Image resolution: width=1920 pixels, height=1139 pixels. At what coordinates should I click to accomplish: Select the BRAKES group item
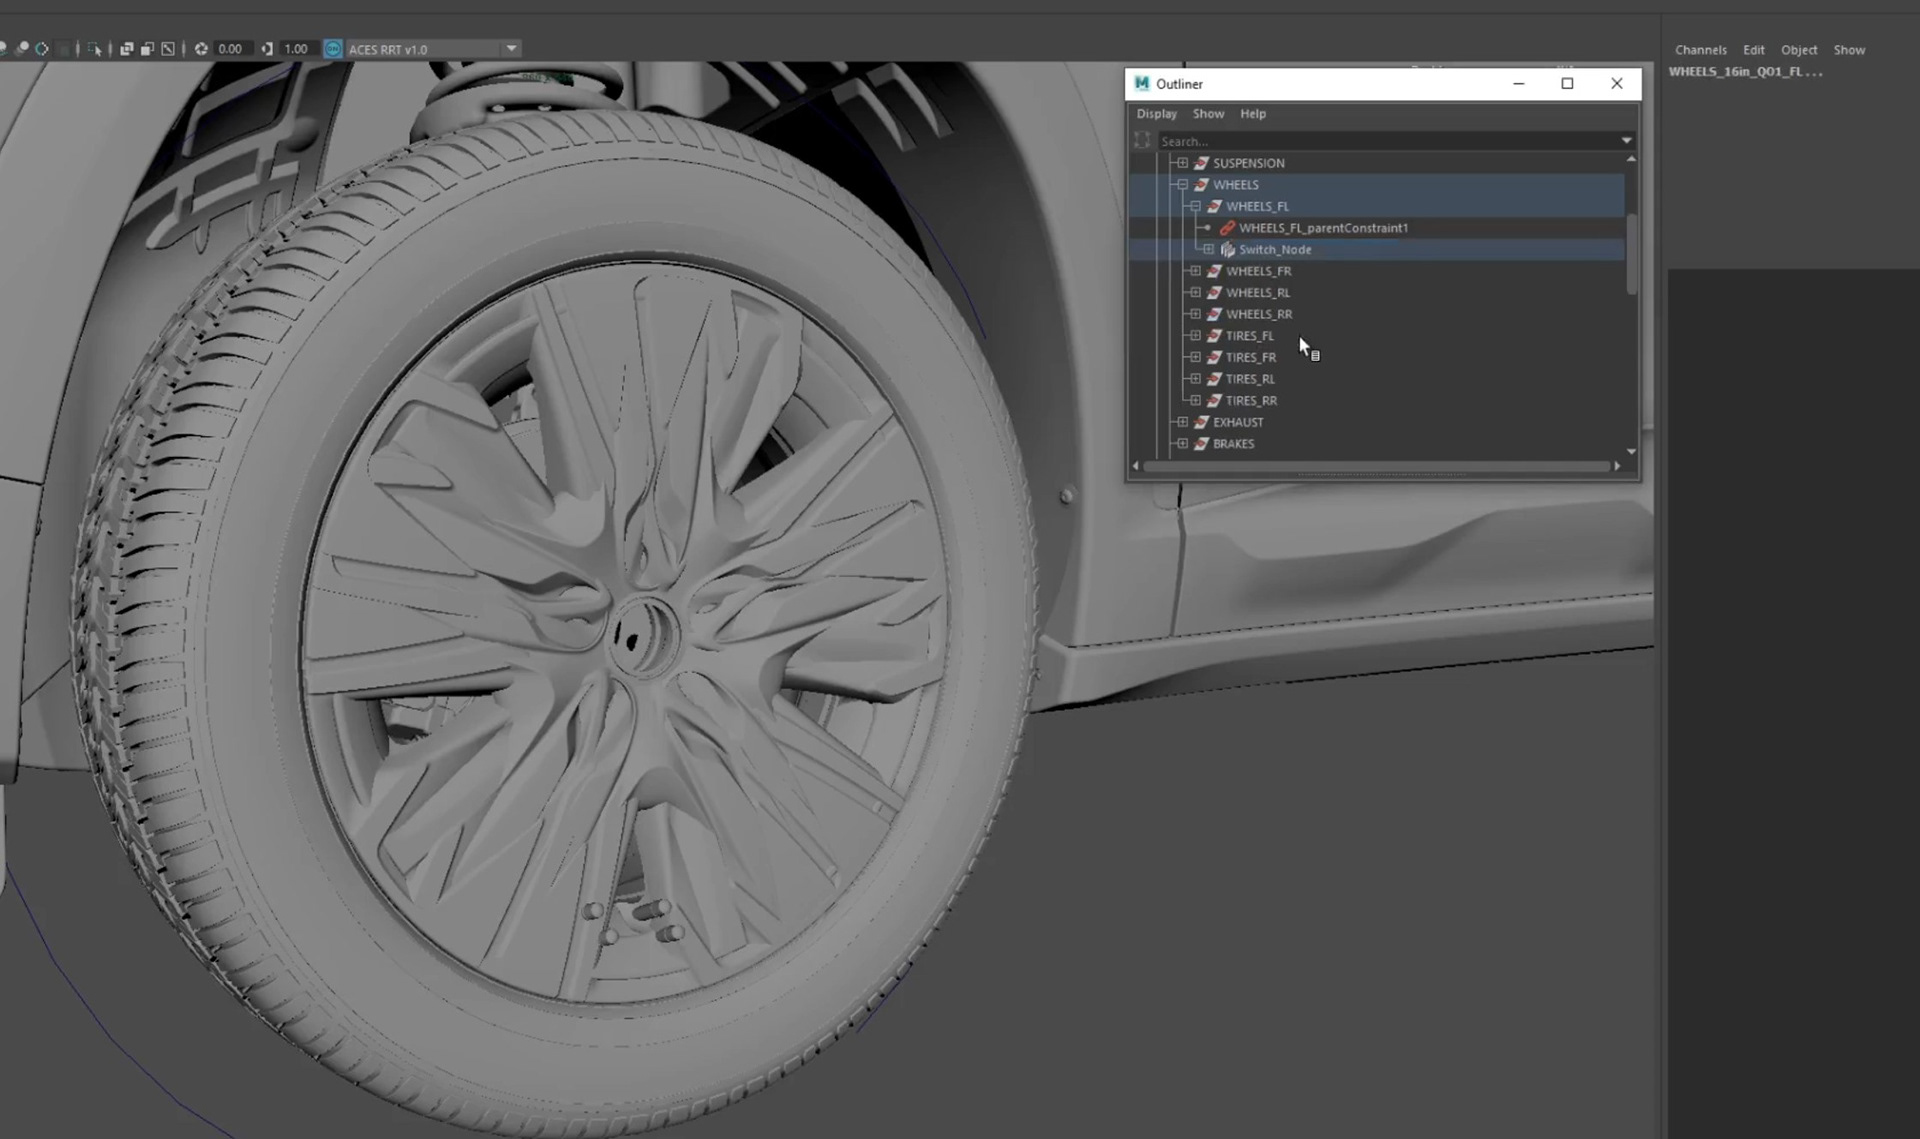coord(1233,444)
